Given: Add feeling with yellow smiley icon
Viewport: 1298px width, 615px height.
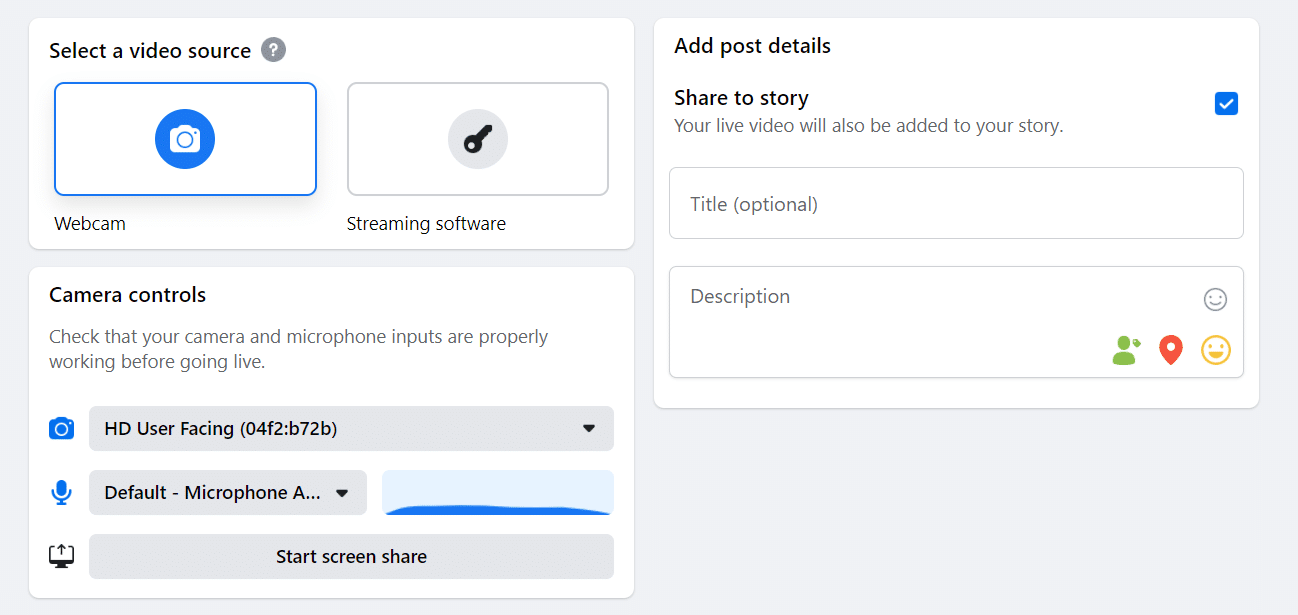Looking at the screenshot, I should click(x=1215, y=350).
